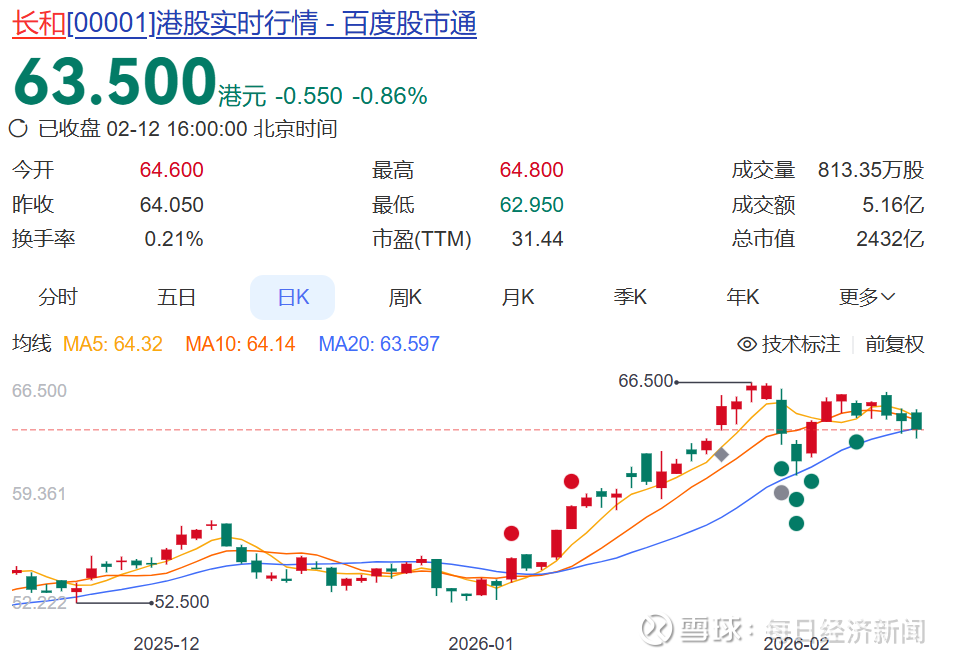This screenshot has height=660, width=954.
Task: Click the lowest green circle marker on chart
Action: (796, 523)
